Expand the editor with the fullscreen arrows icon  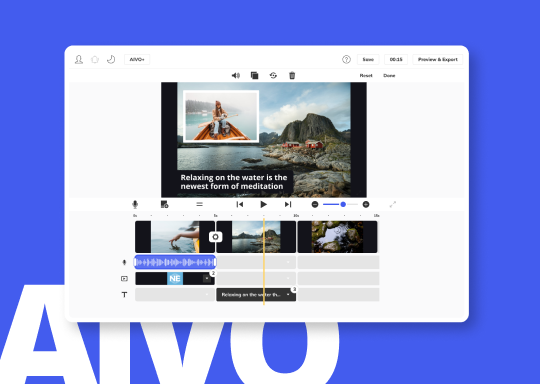pos(393,205)
